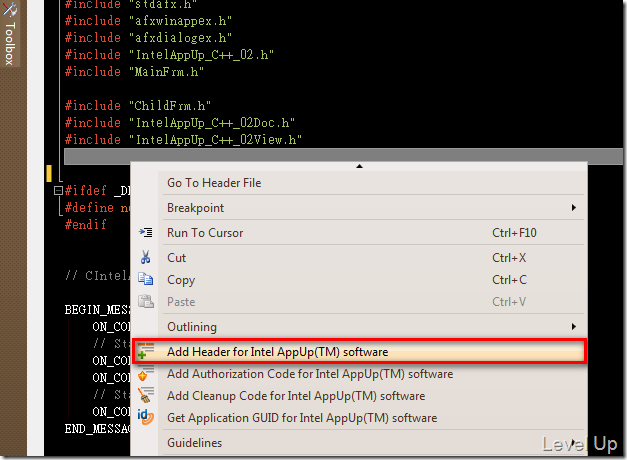627x460 pixels.
Task: Click the Paste clipboard icon
Action: (146, 301)
